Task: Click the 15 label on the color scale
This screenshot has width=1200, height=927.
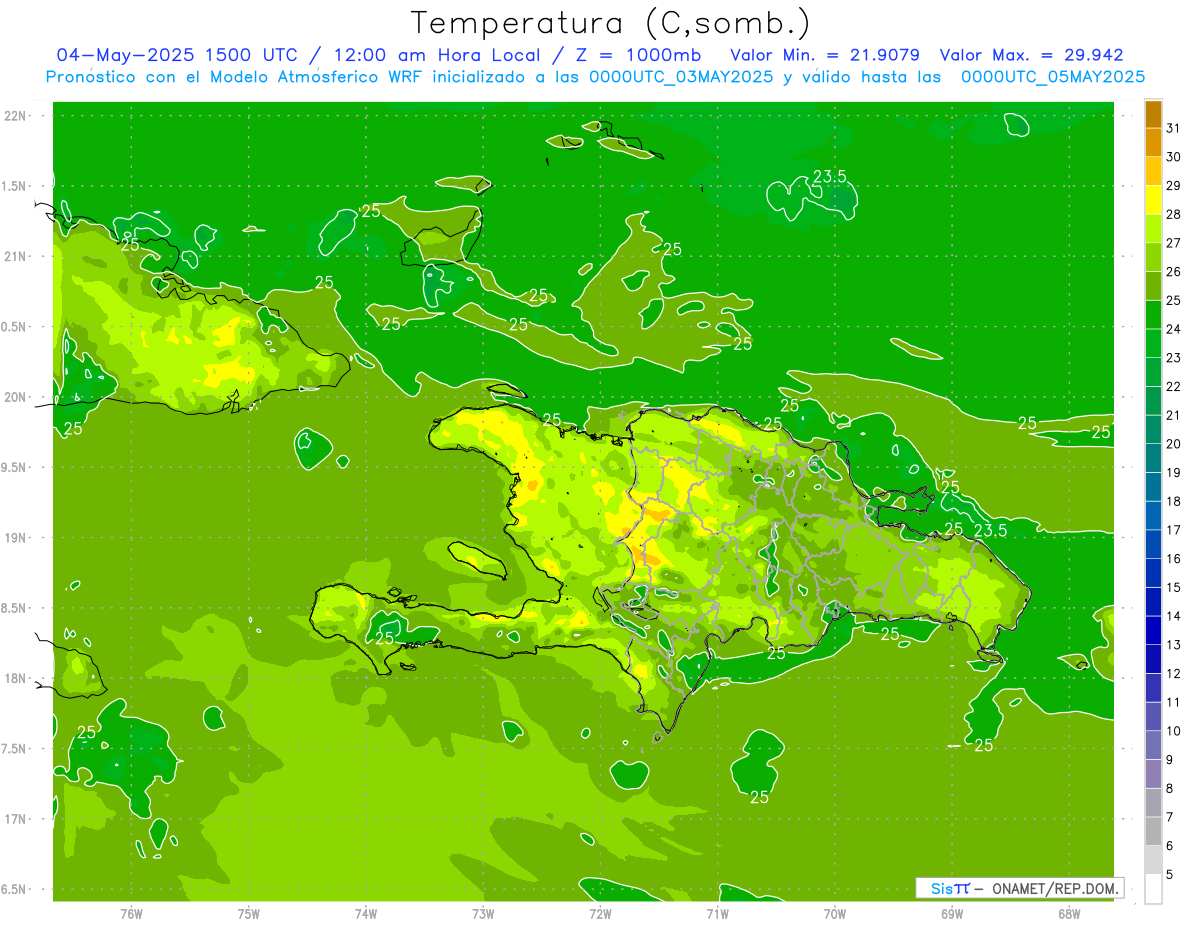Action: (x=1174, y=587)
